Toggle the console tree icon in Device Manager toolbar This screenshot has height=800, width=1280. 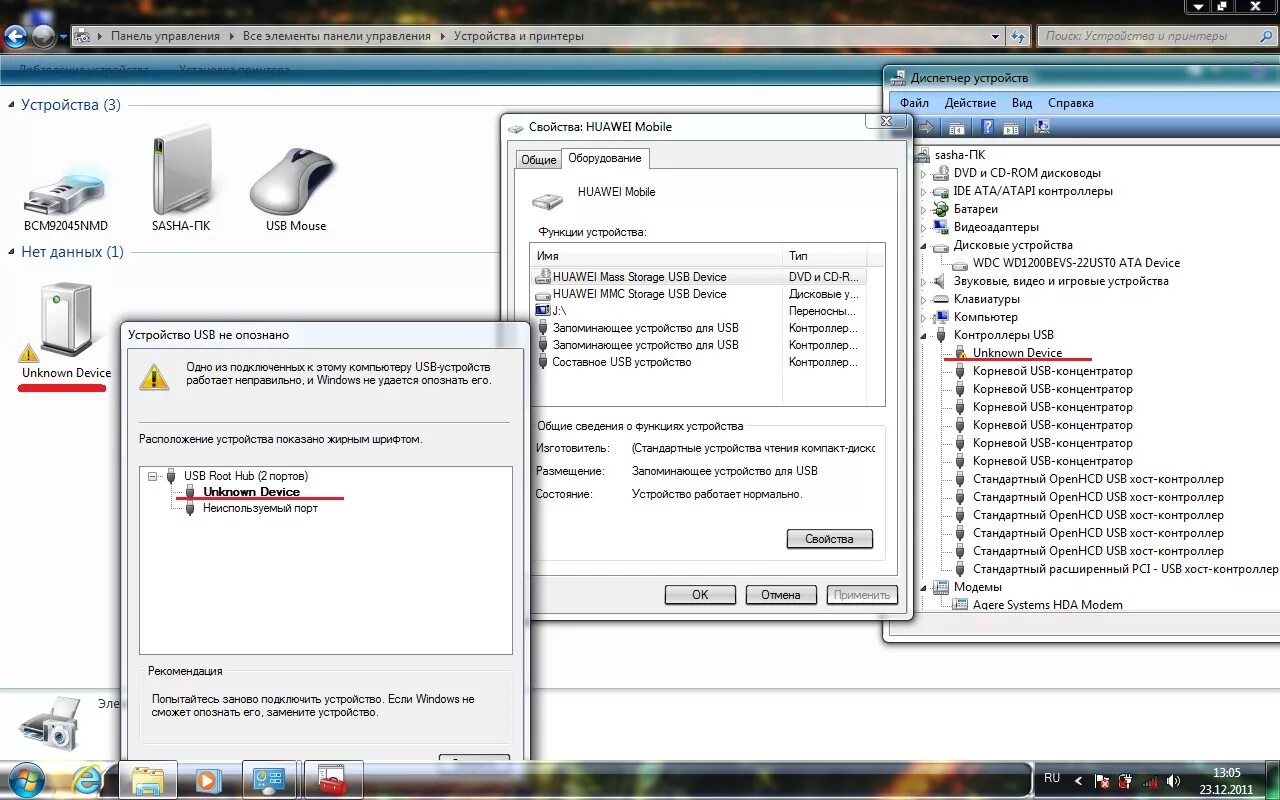pos(957,127)
